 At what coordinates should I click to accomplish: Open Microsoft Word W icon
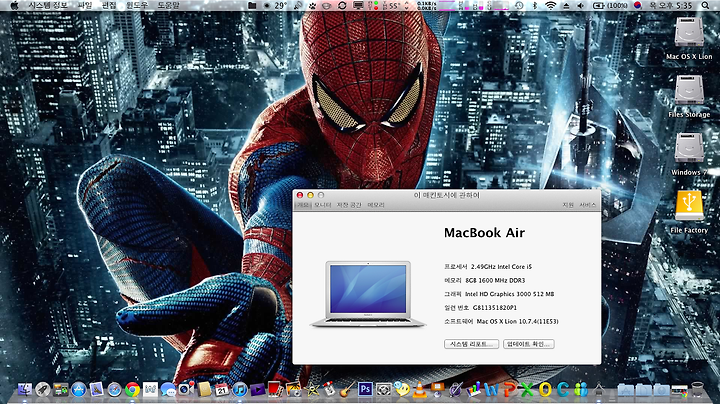491,390
